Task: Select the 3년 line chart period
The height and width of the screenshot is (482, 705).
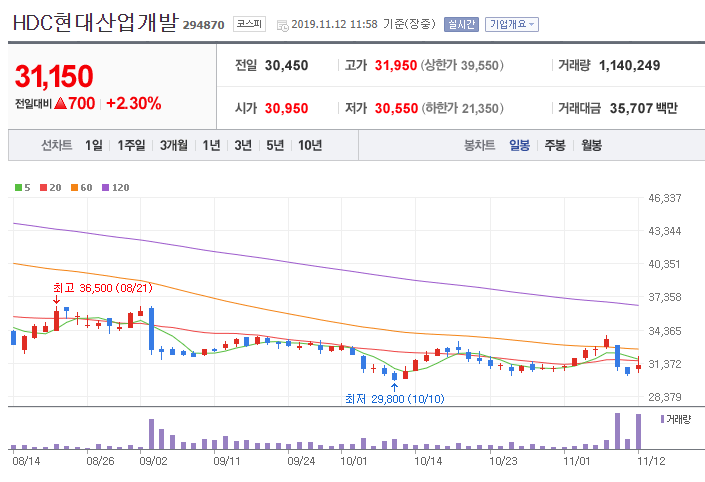Action: pyautogui.click(x=243, y=145)
